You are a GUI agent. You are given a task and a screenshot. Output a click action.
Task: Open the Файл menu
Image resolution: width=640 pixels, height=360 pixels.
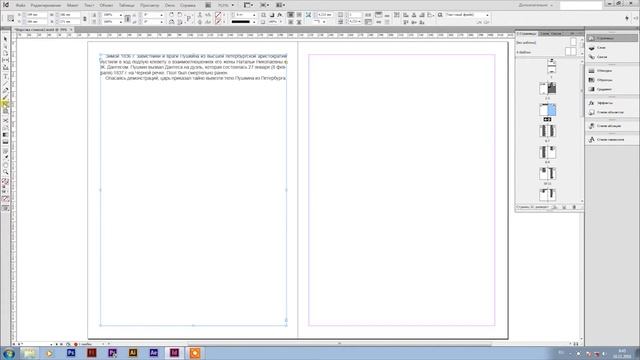point(20,5)
